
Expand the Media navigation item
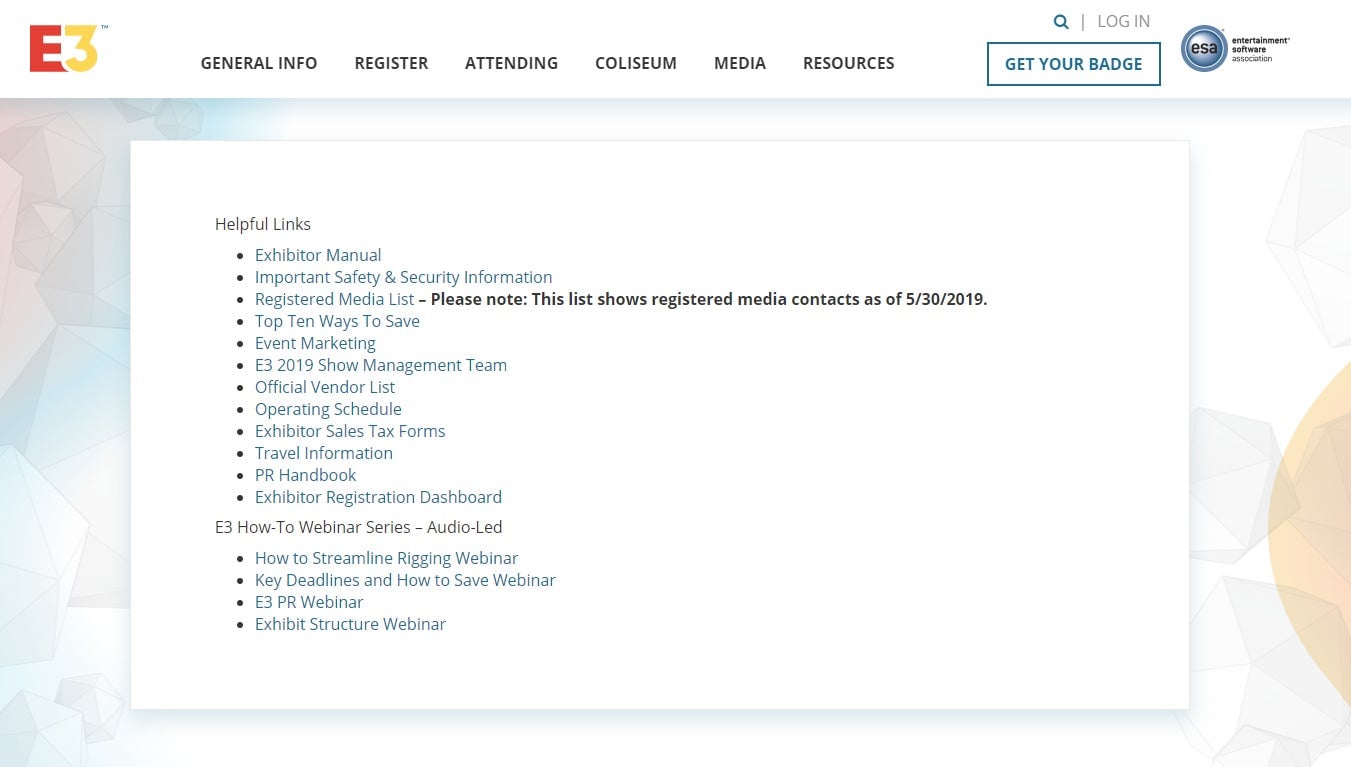[x=739, y=63]
